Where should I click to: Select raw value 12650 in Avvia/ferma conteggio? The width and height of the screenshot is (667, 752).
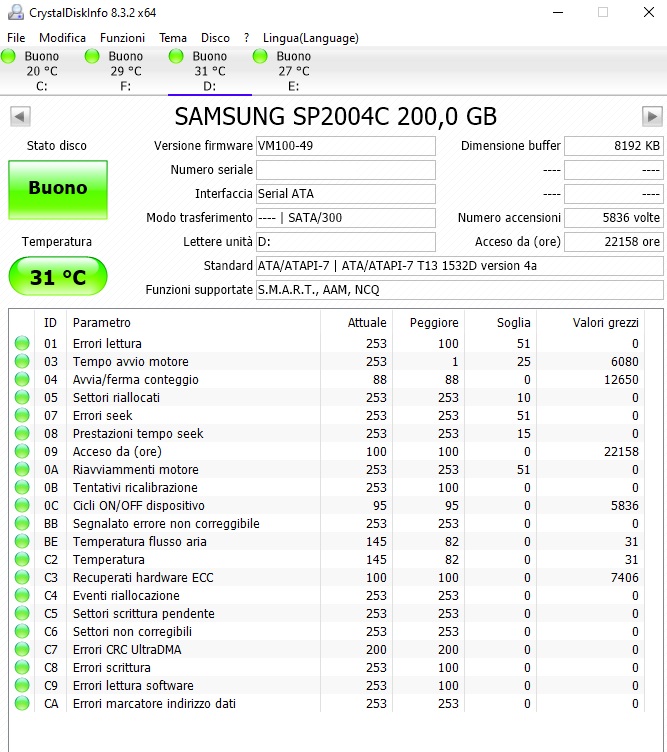tap(621, 379)
